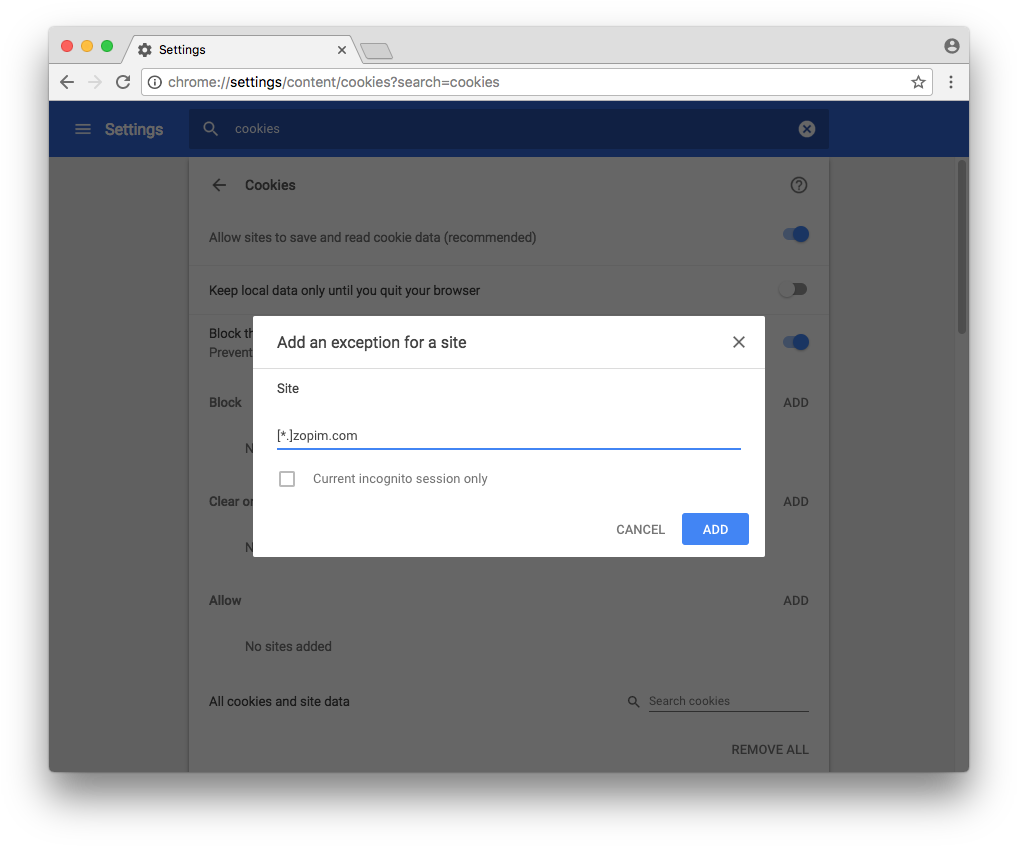Enable Keep local data only until you quit

[x=793, y=288]
